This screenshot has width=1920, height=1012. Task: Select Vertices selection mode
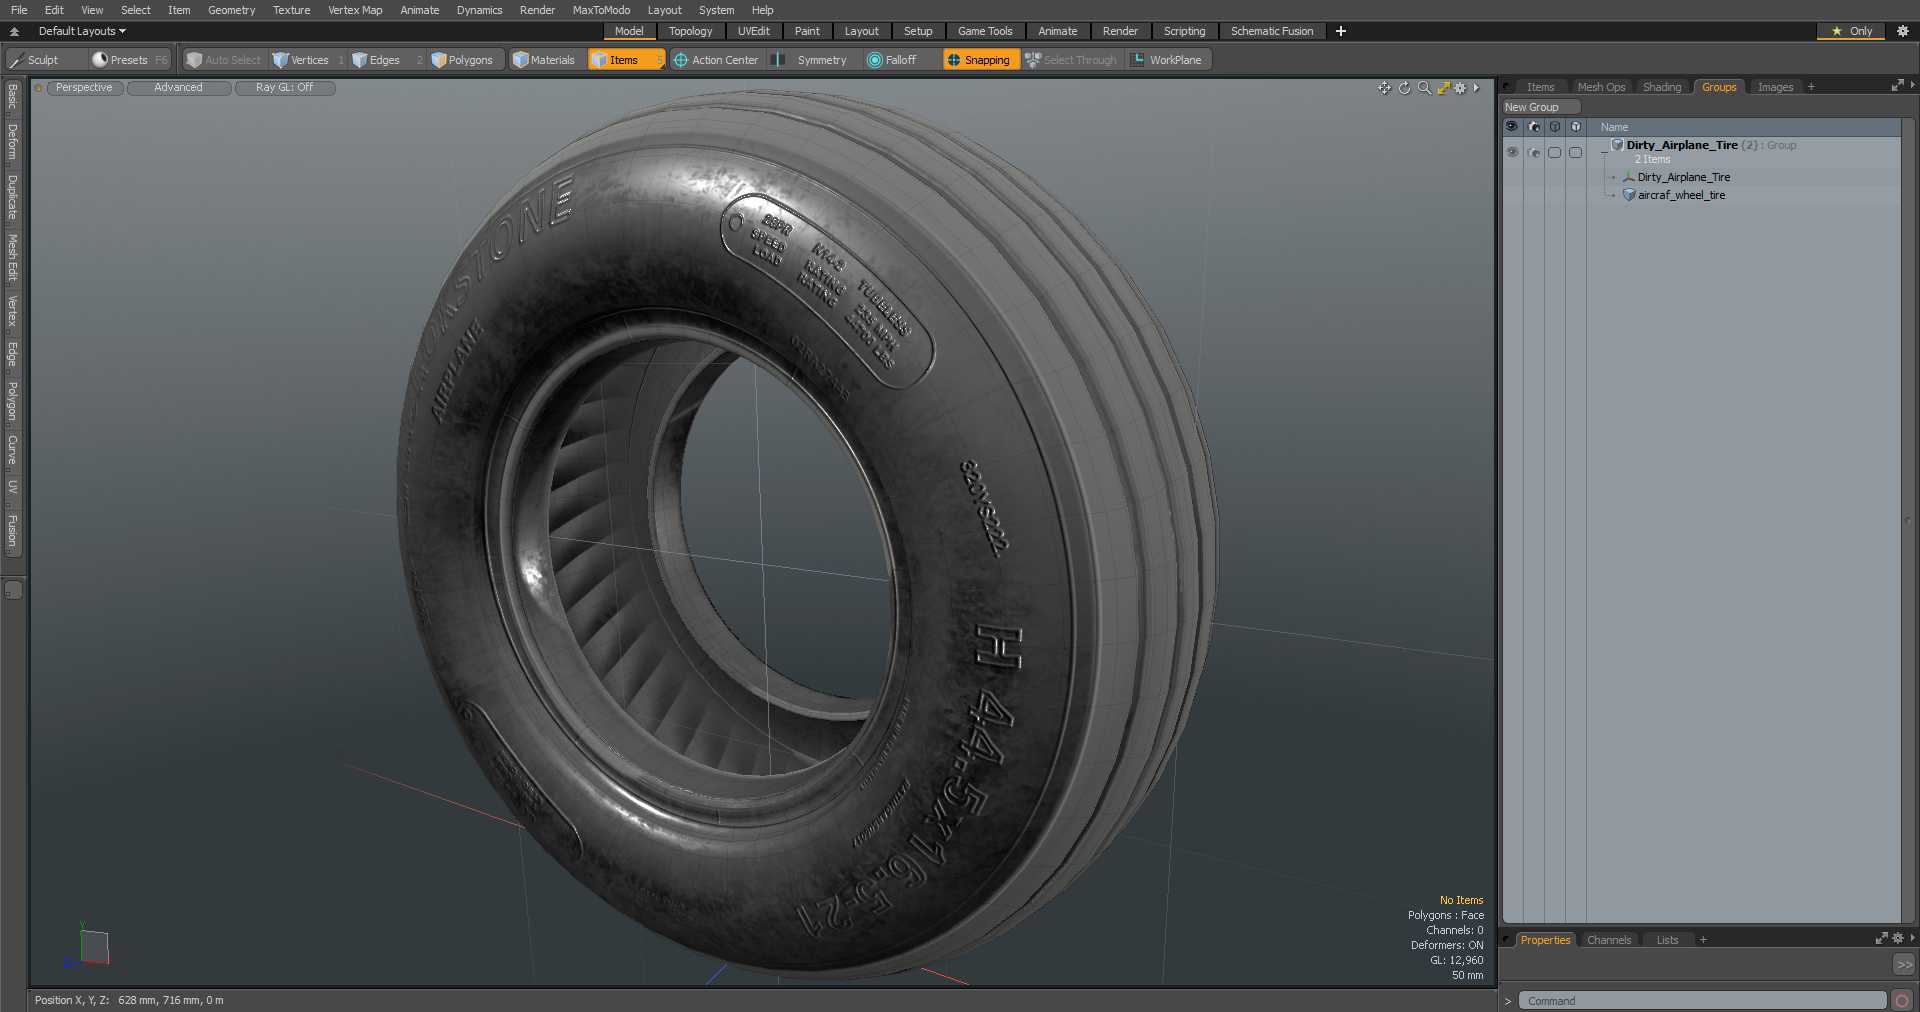[x=307, y=60]
